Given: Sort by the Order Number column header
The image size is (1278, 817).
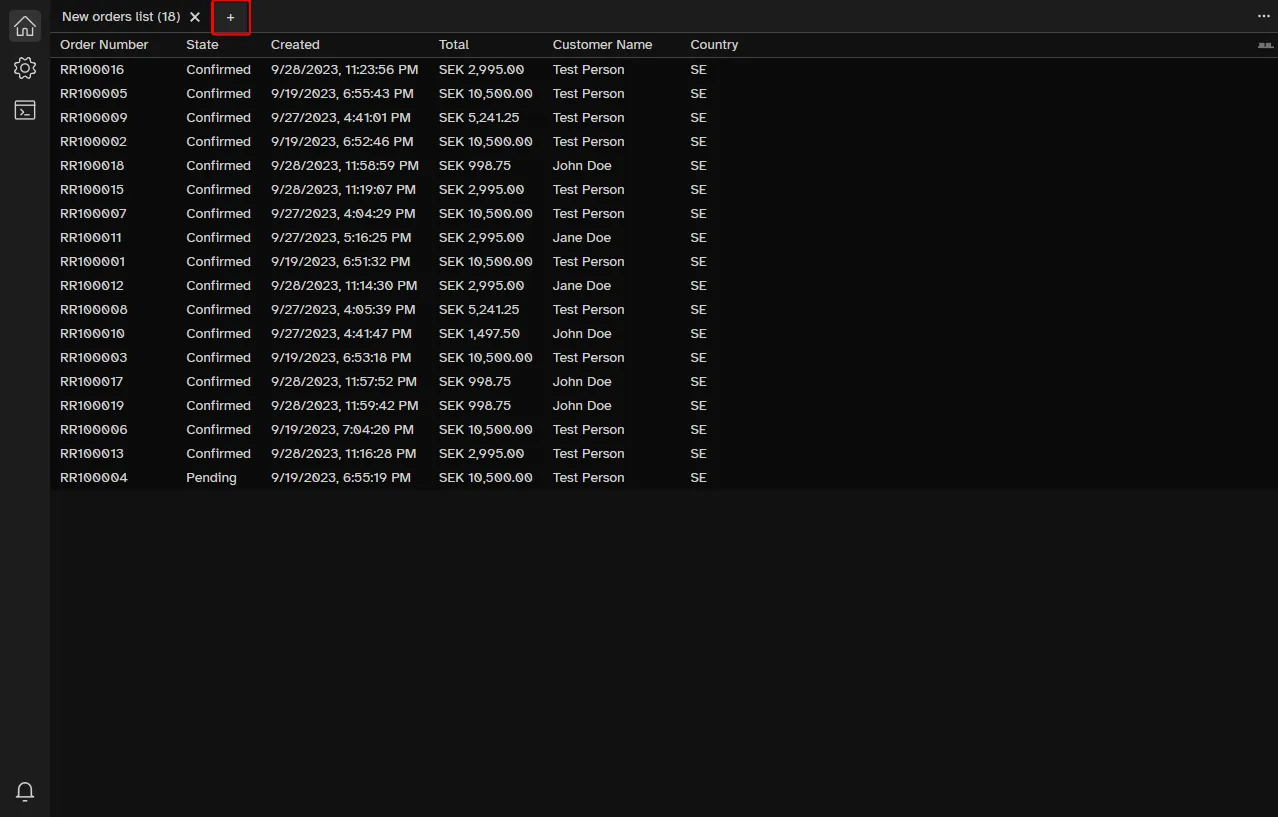Looking at the screenshot, I should (x=103, y=44).
